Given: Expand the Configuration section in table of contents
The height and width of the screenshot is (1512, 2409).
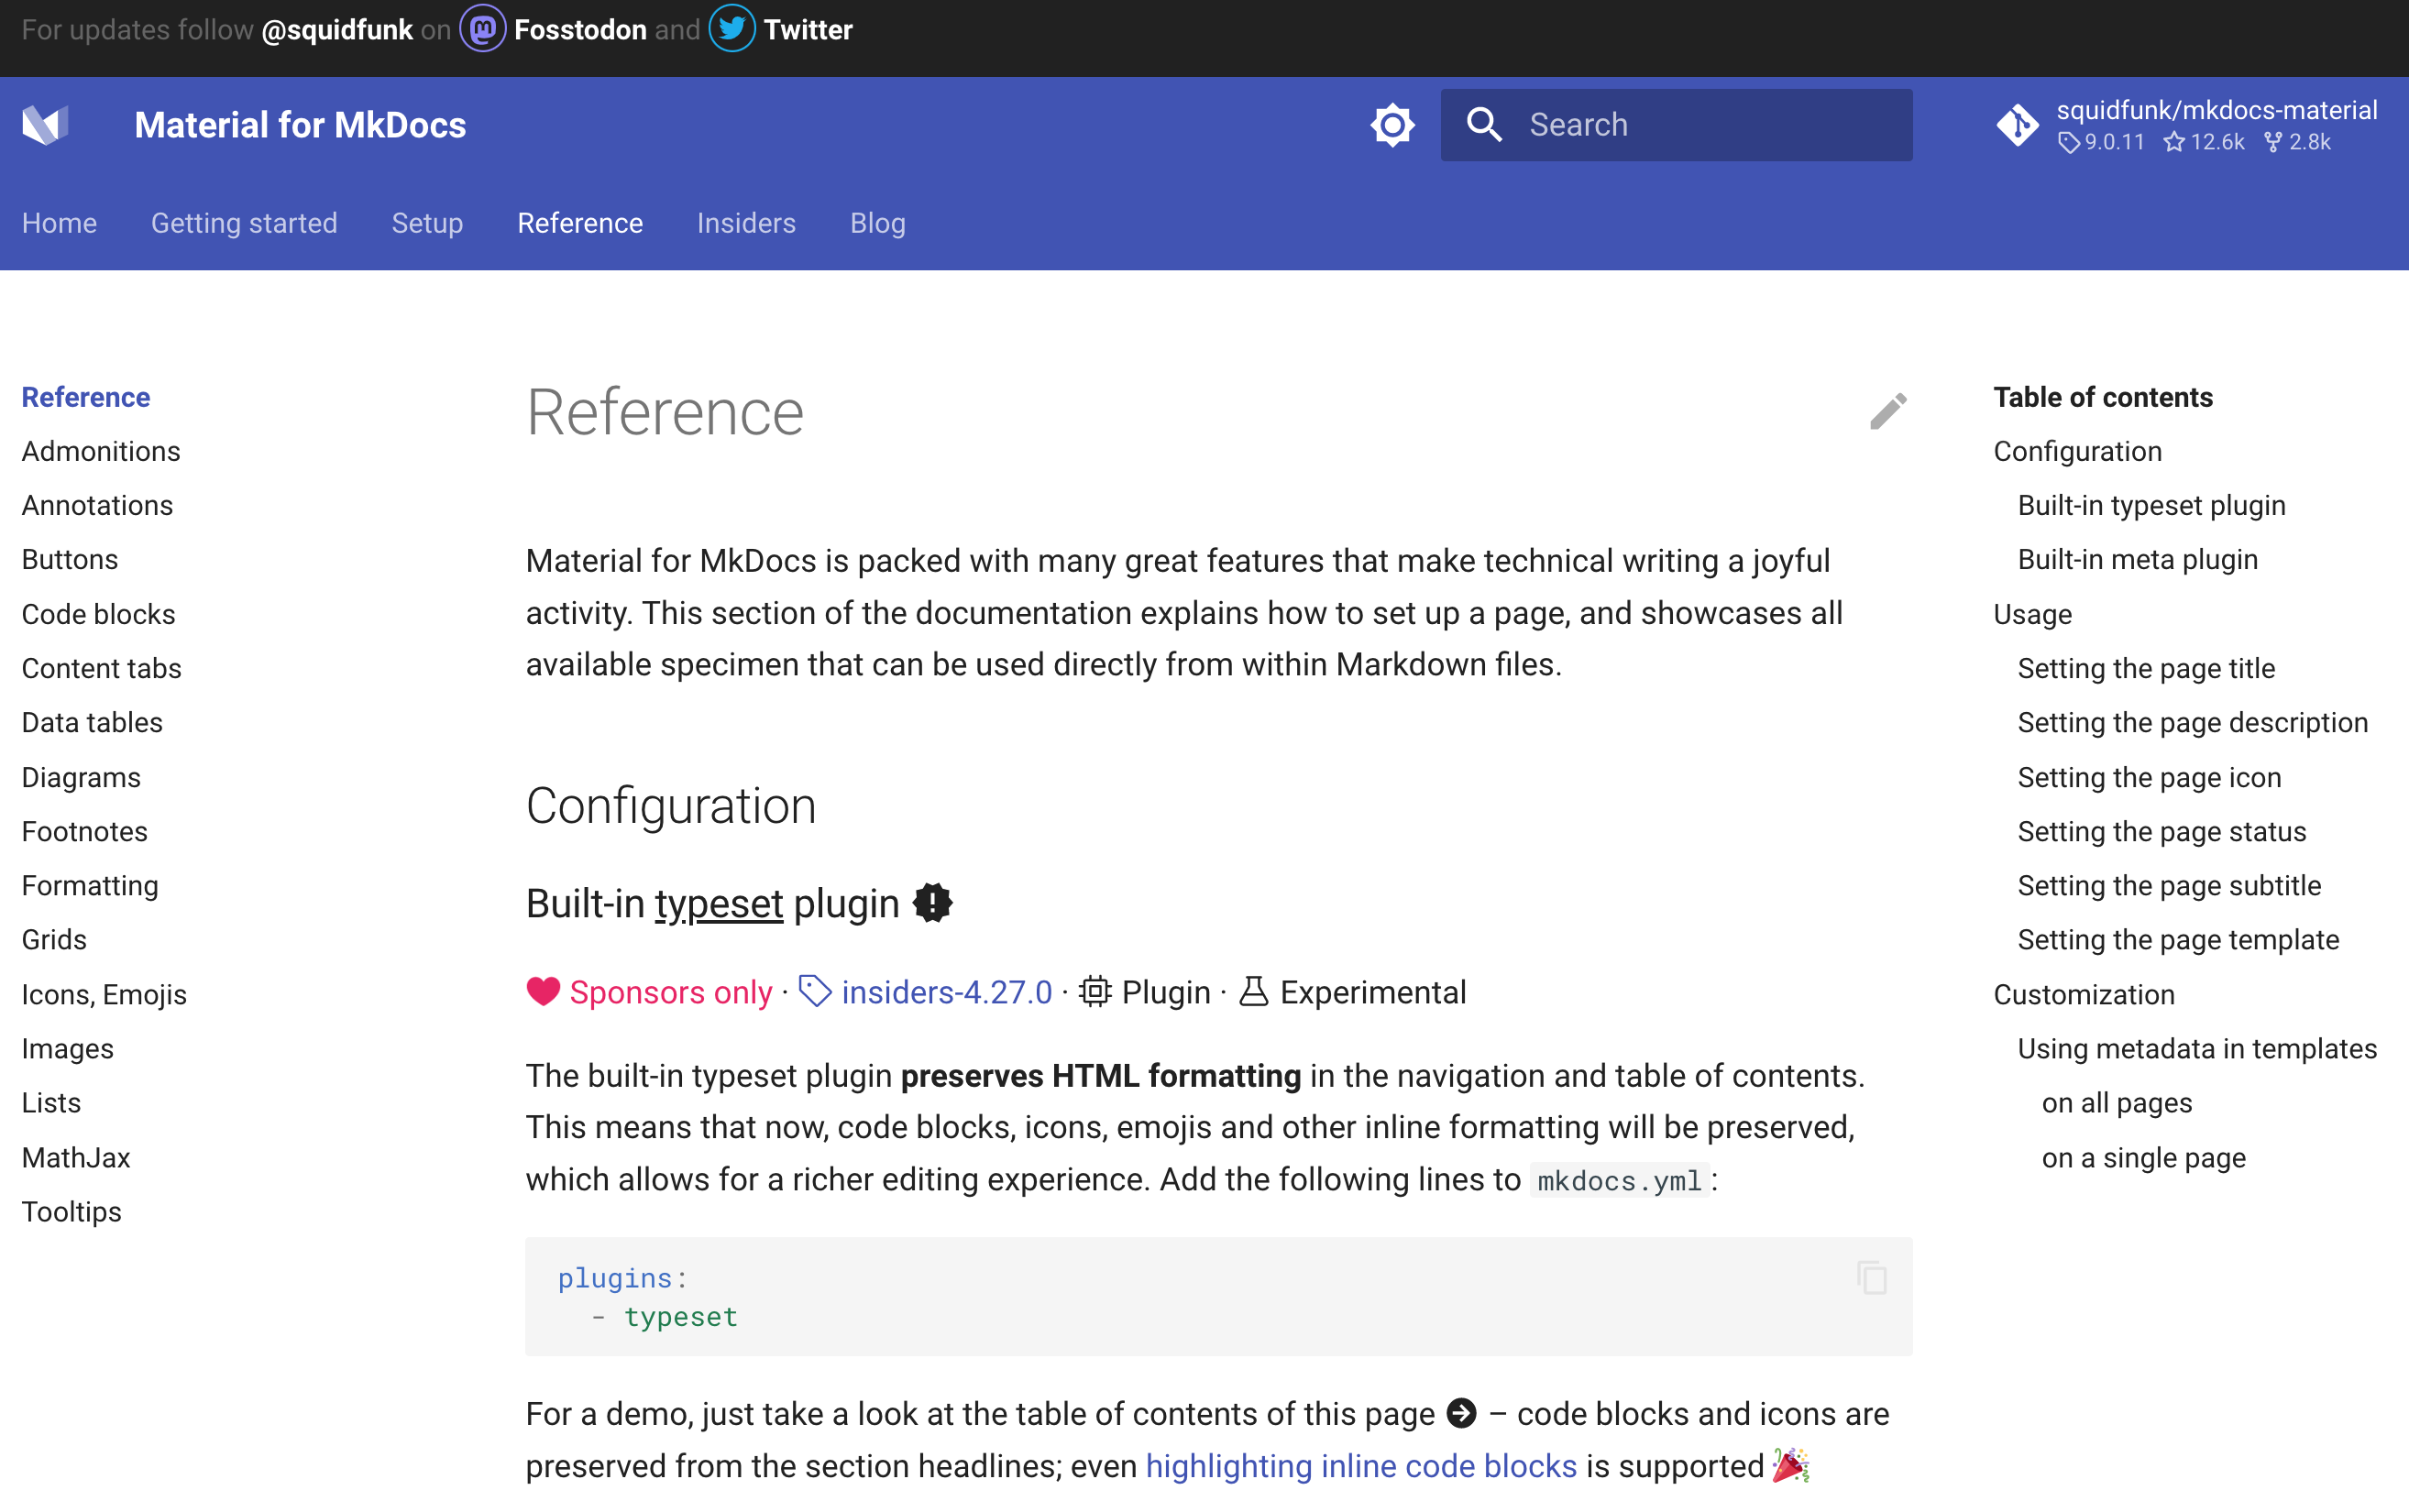Looking at the screenshot, I should point(2076,449).
